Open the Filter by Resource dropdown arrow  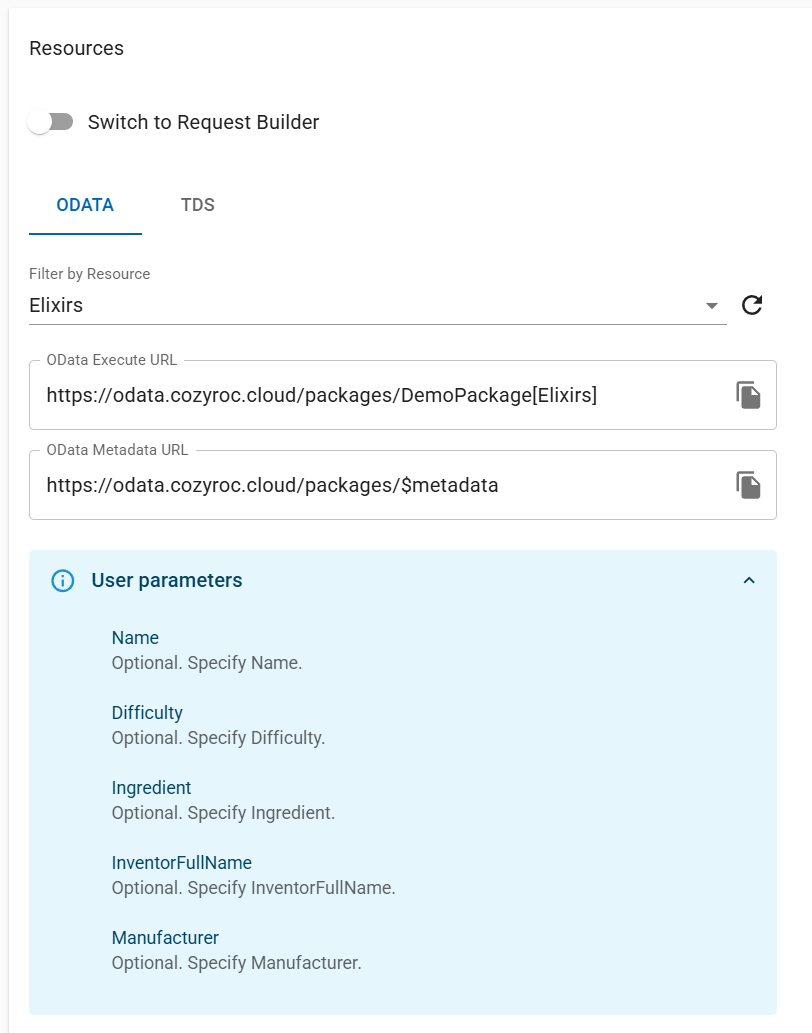click(711, 305)
